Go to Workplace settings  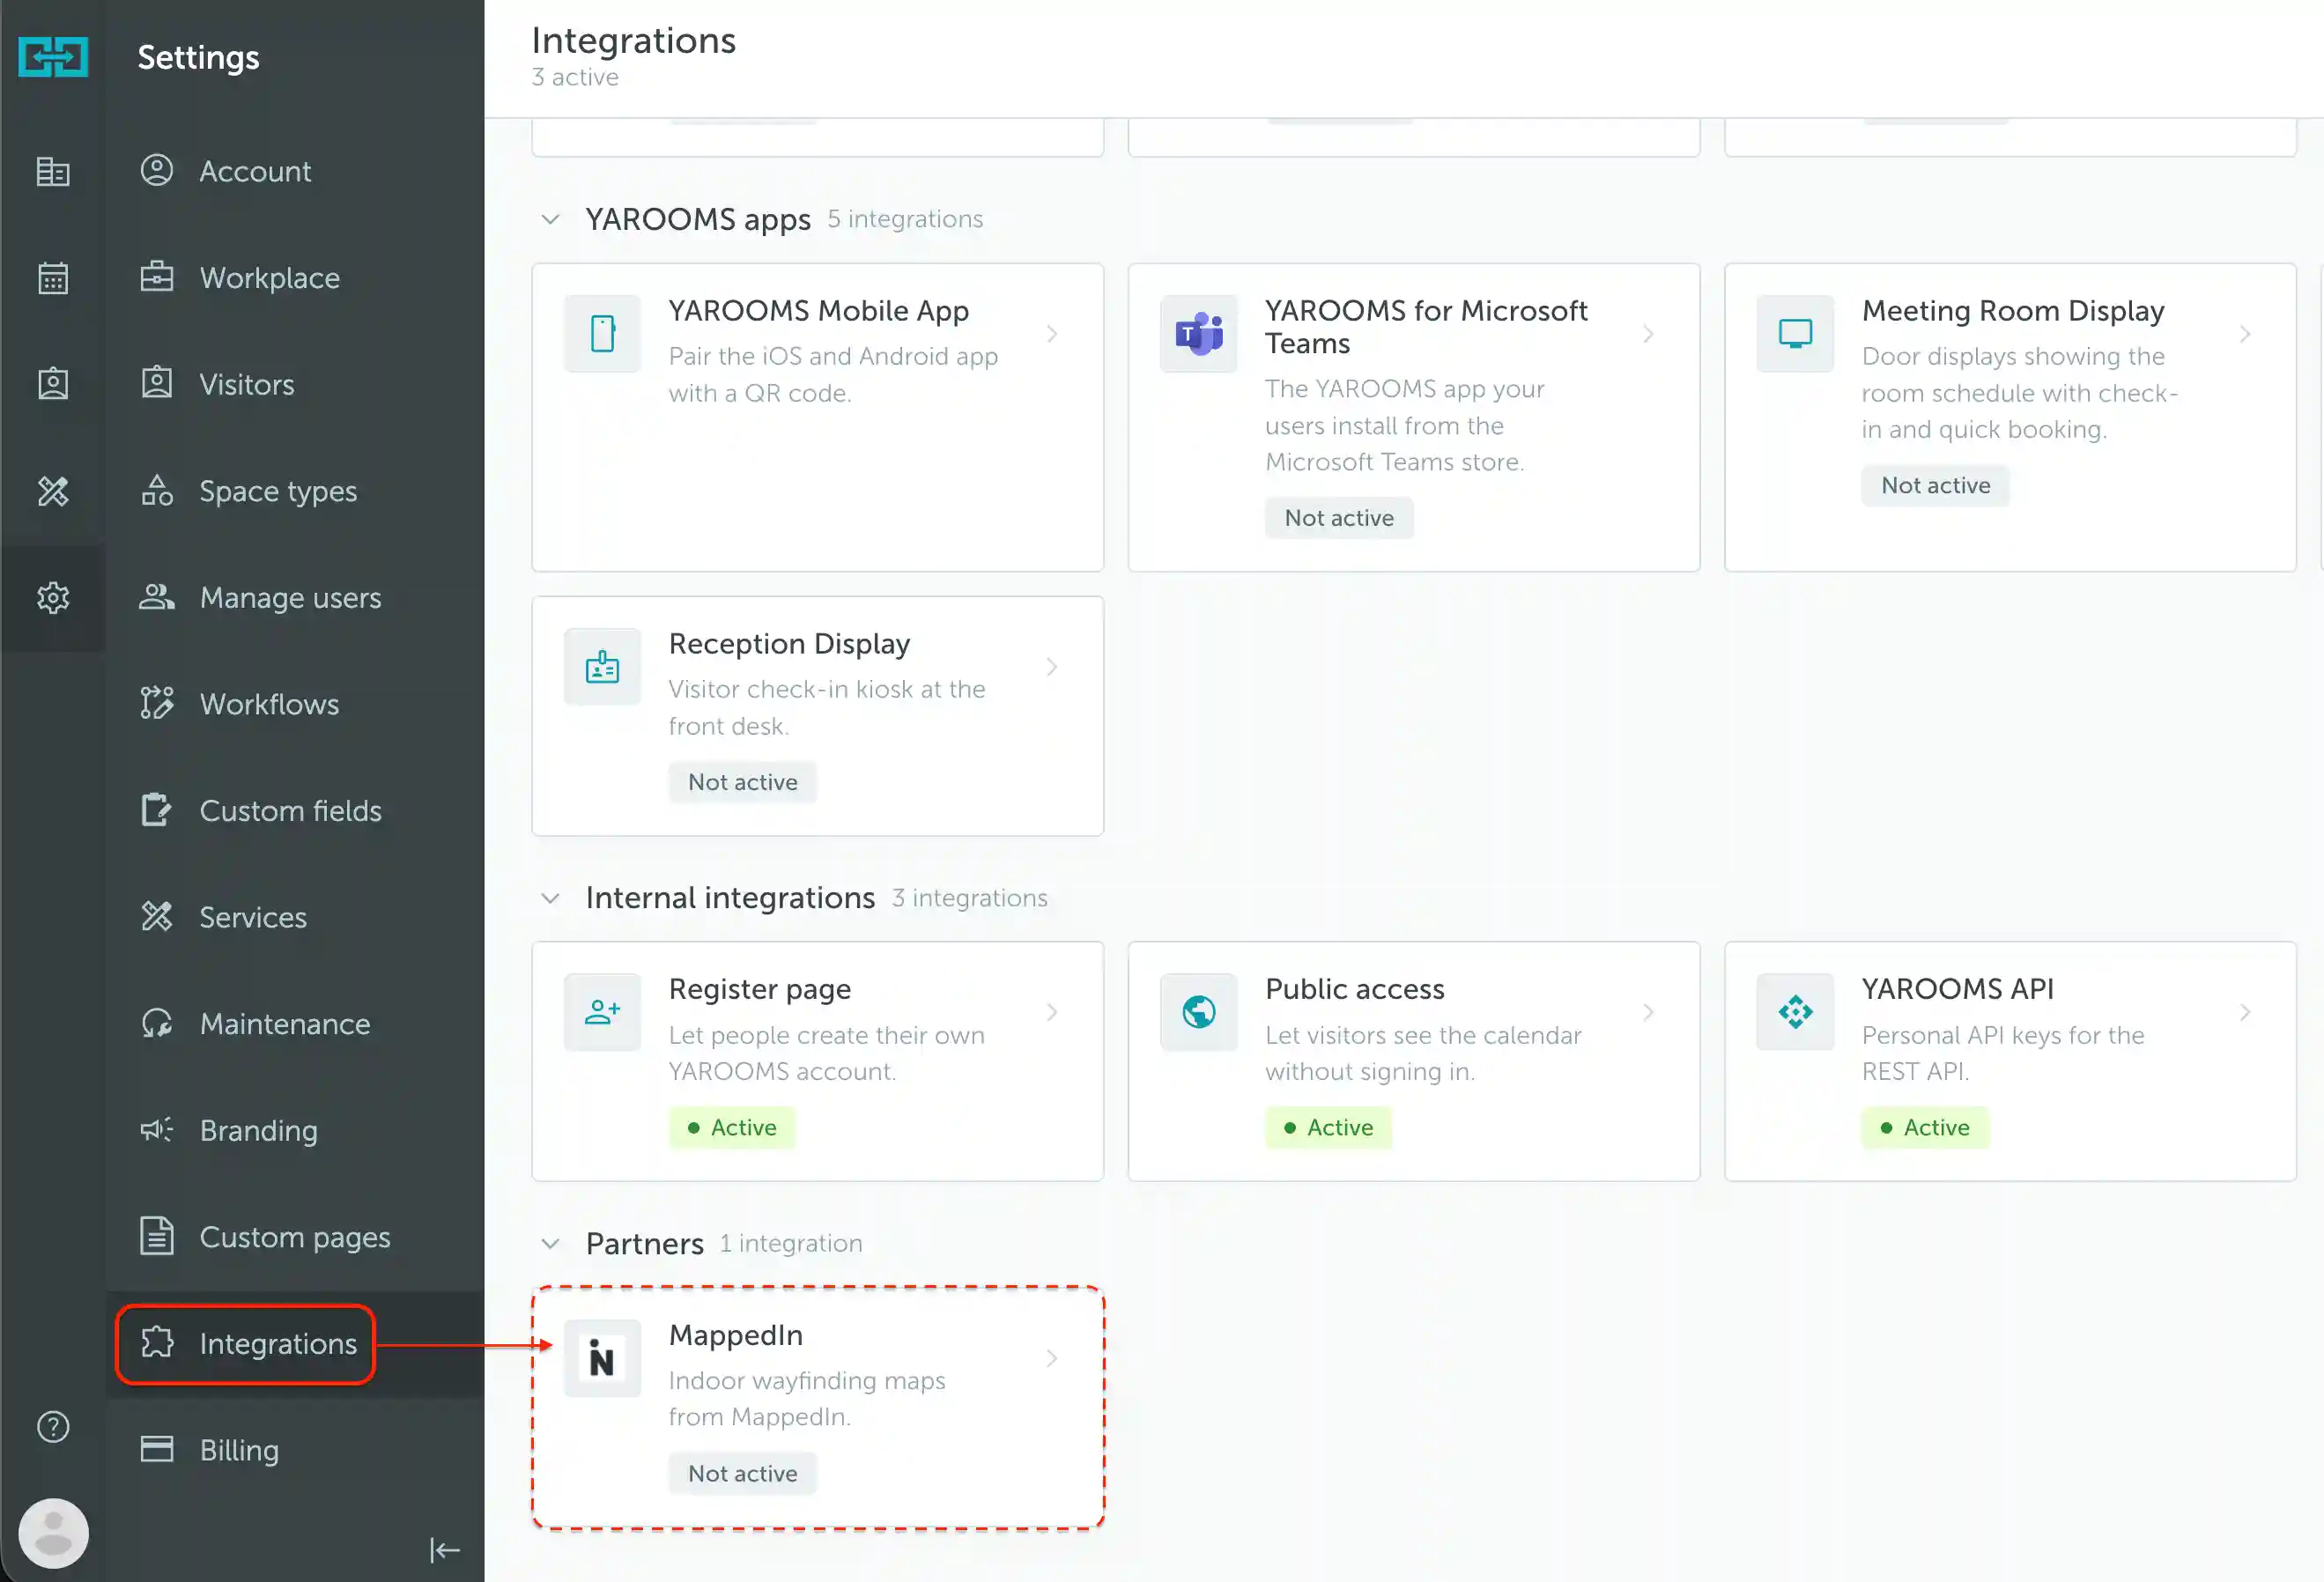[295, 278]
